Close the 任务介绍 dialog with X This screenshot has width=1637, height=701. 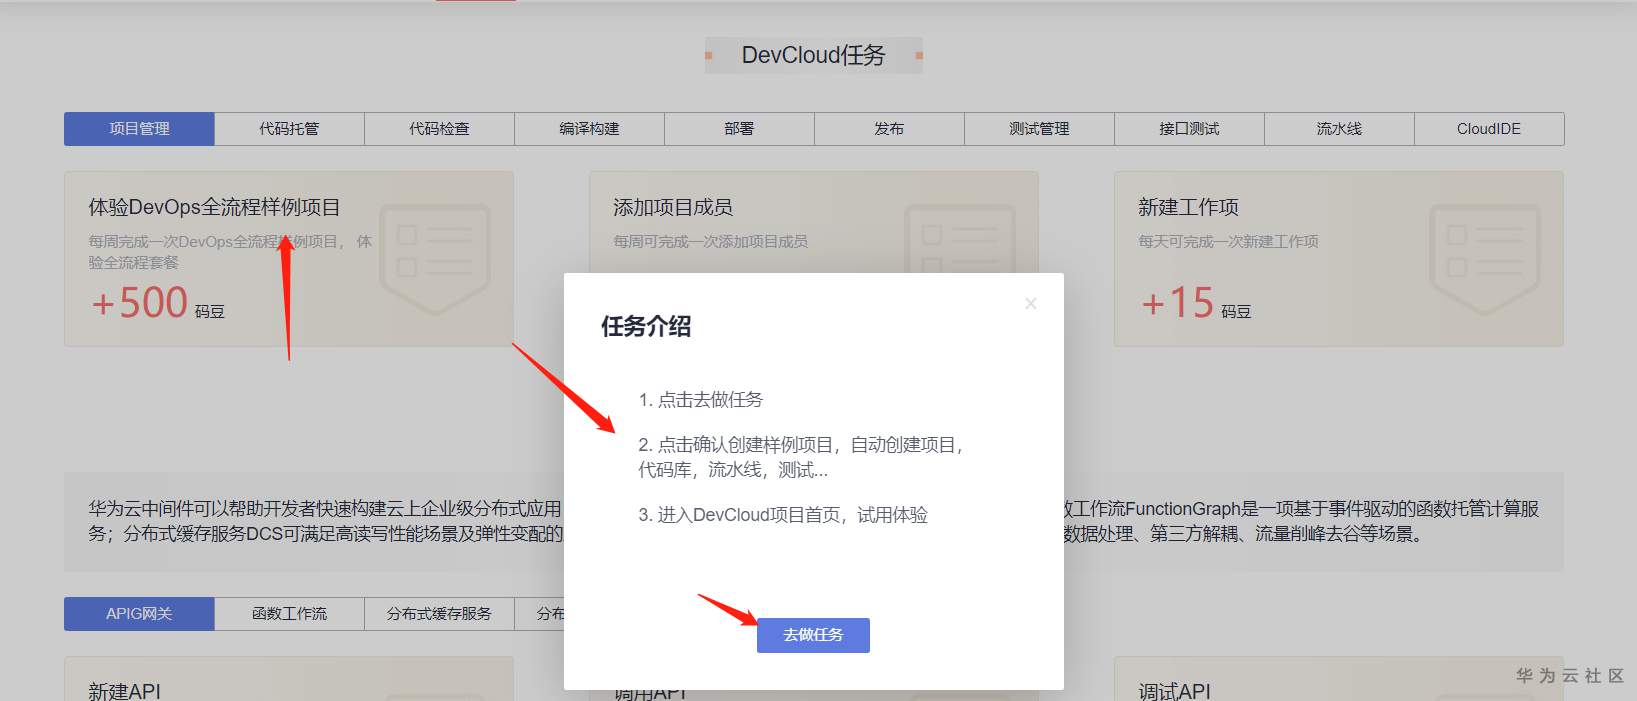point(1031,303)
